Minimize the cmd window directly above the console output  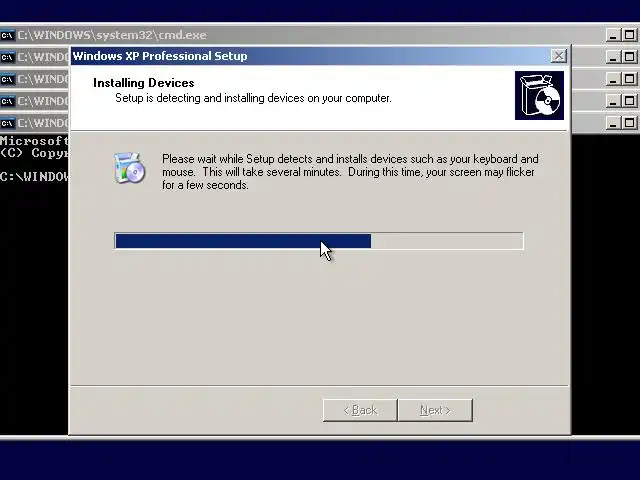[x=613, y=123]
